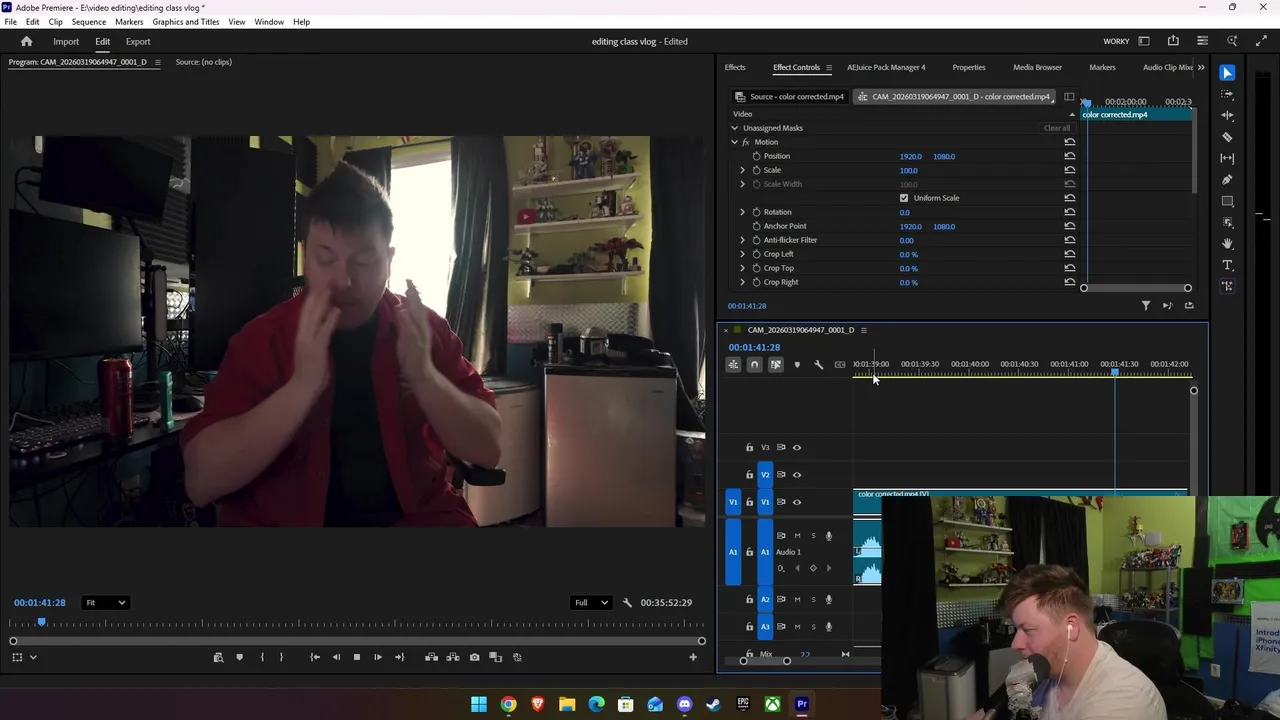Reset the Position parameter
The image size is (1280, 720).
coord(1069,156)
